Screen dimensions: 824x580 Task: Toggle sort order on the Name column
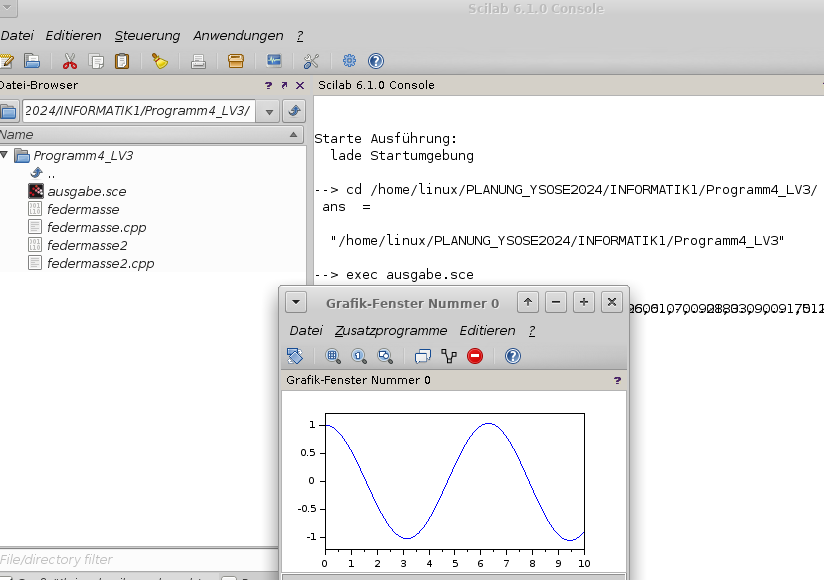click(293, 135)
